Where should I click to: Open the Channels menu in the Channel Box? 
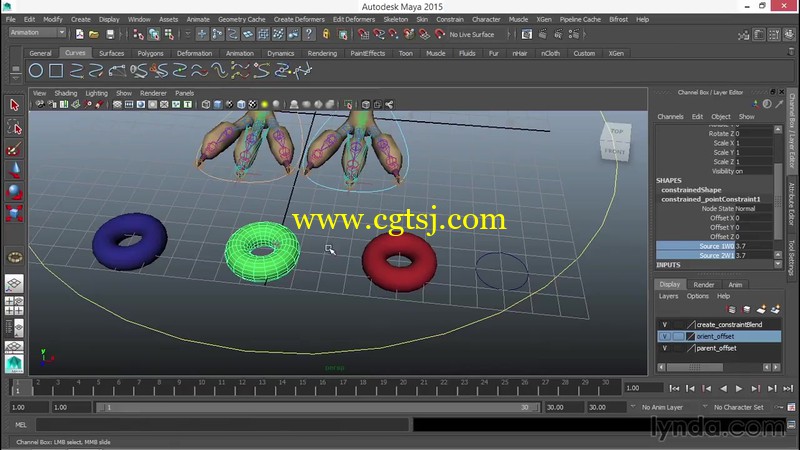pos(670,116)
